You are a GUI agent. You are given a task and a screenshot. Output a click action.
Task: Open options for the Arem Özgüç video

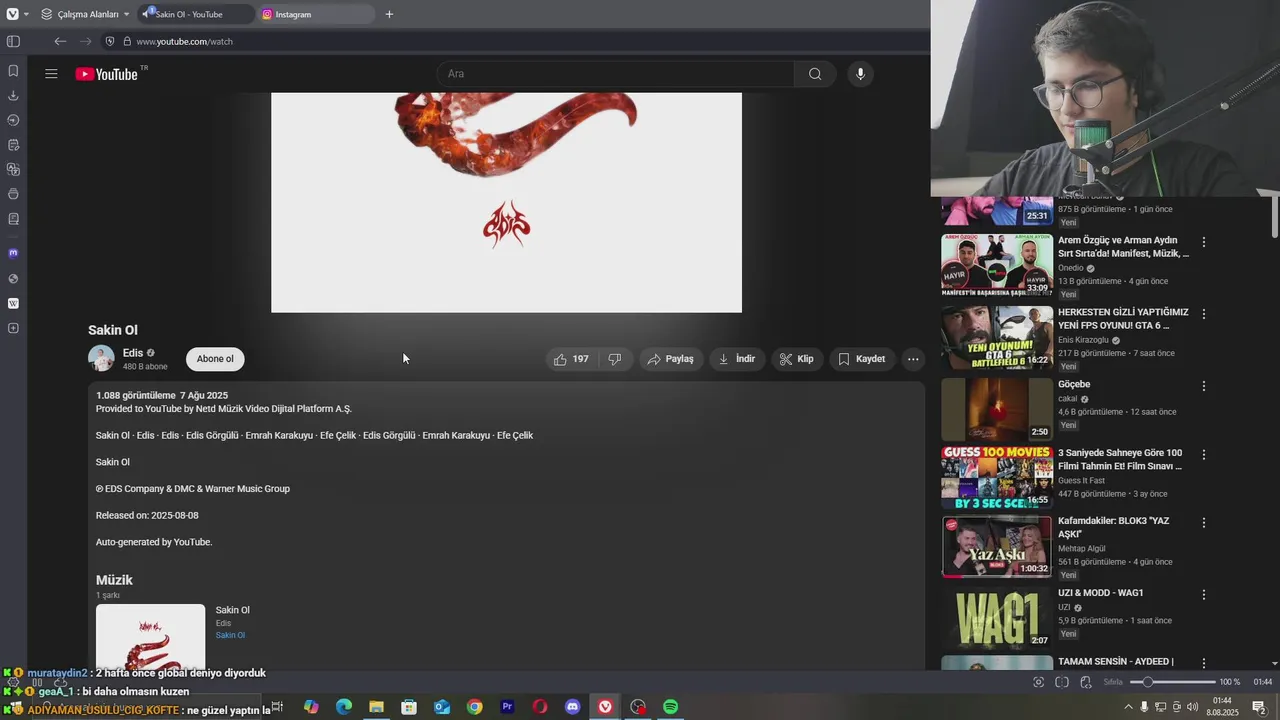click(x=1204, y=242)
